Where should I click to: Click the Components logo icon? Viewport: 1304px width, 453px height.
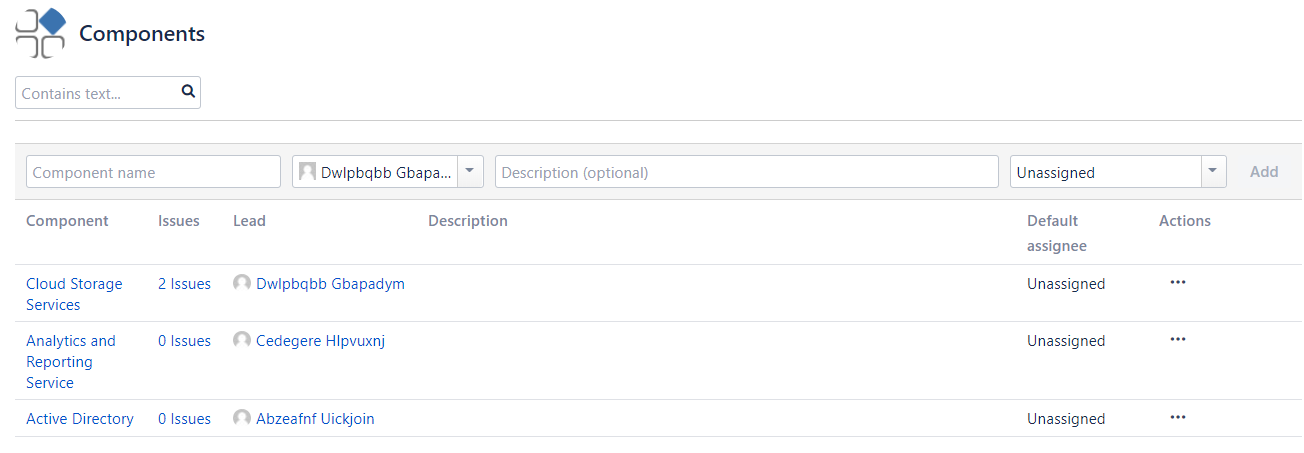click(41, 33)
